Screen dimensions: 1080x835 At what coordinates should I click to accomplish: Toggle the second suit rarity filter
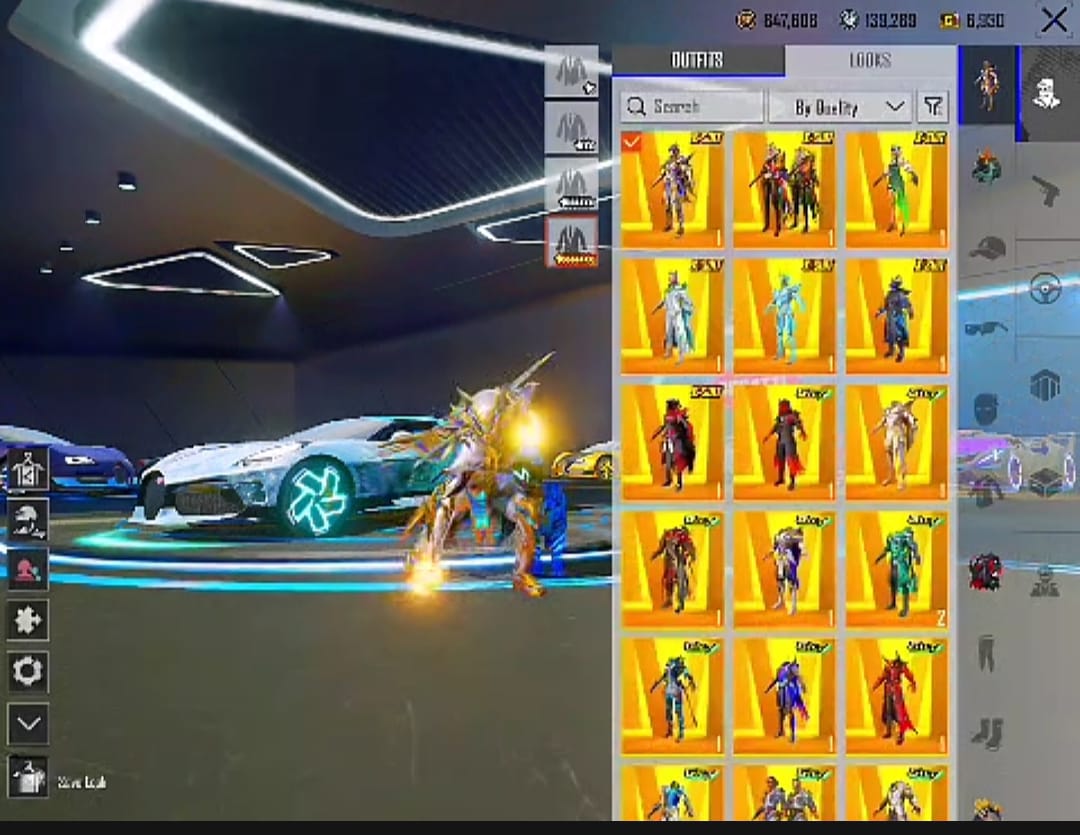coord(572,128)
